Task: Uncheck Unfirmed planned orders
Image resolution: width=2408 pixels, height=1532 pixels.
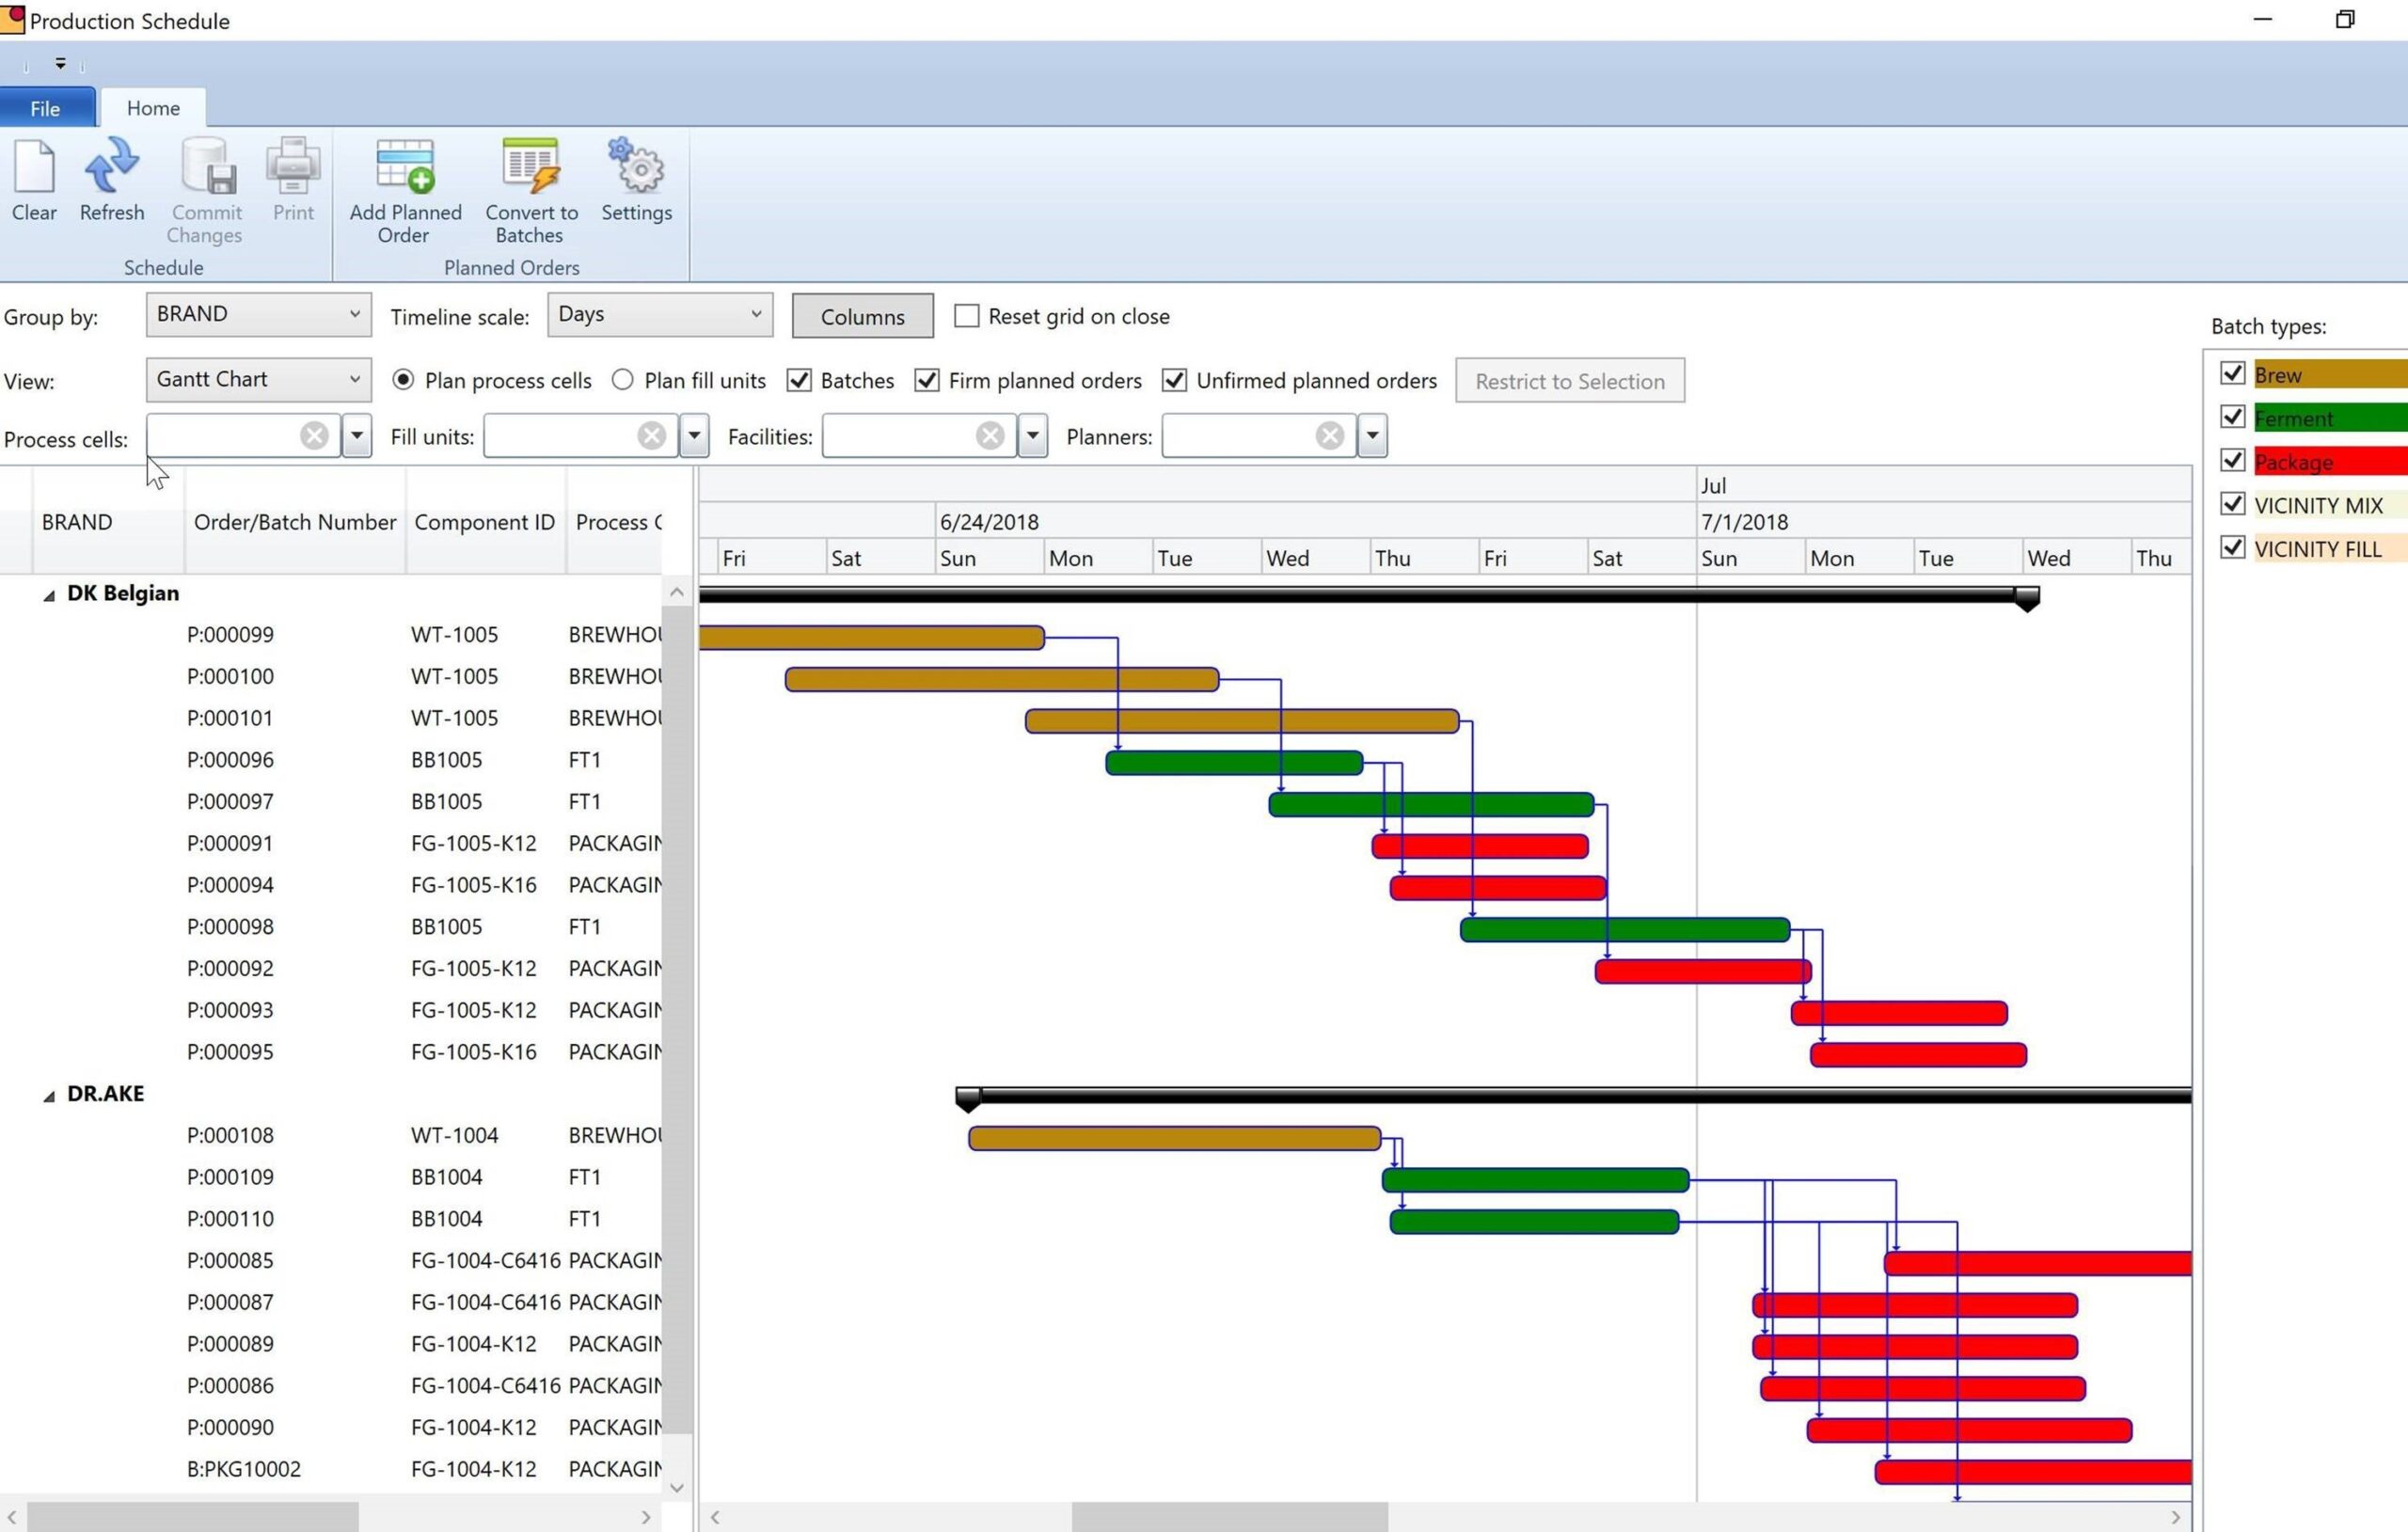Action: tap(1174, 380)
